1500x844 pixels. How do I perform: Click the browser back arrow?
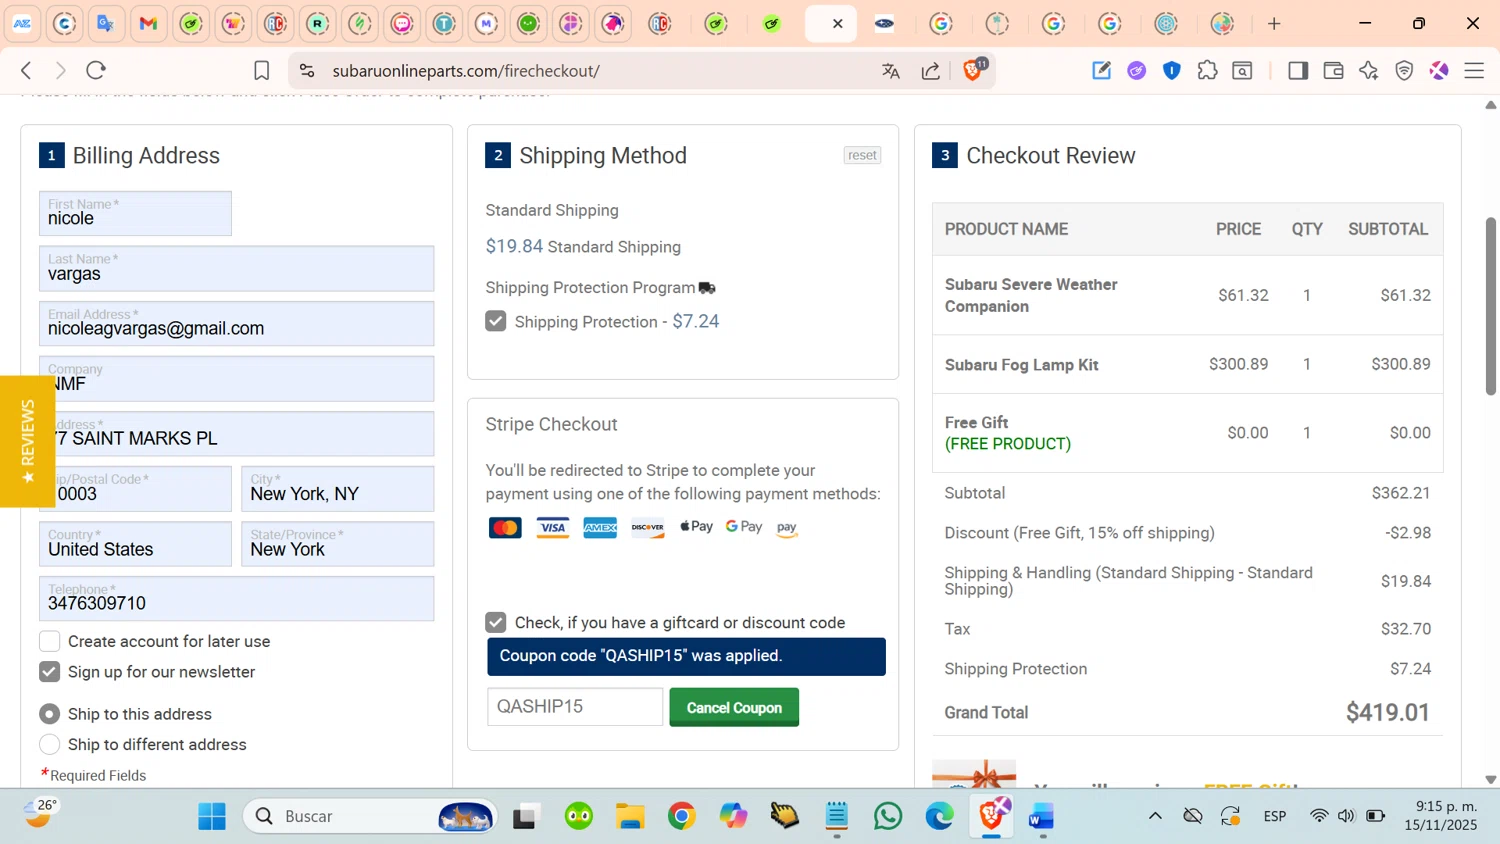(x=27, y=70)
